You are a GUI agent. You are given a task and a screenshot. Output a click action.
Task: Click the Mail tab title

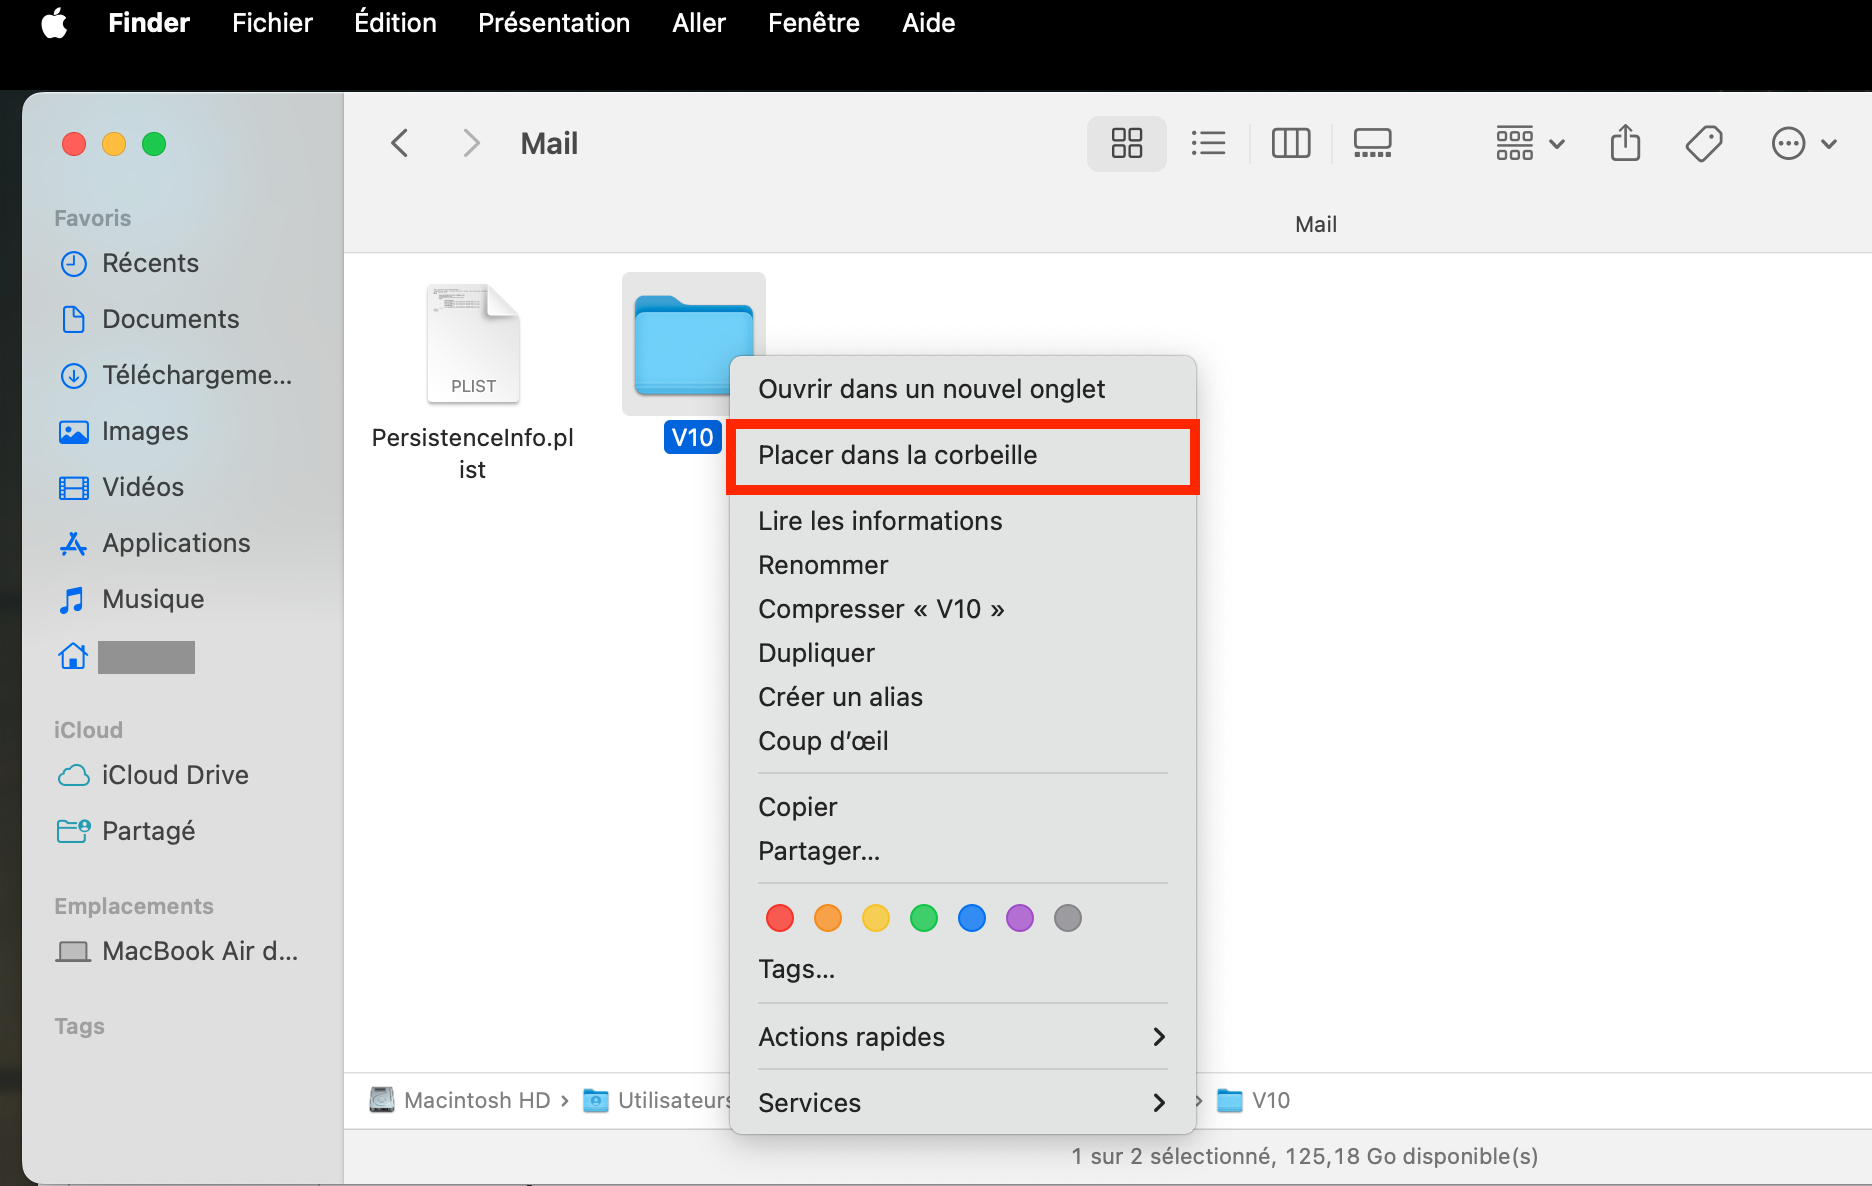point(1315,224)
